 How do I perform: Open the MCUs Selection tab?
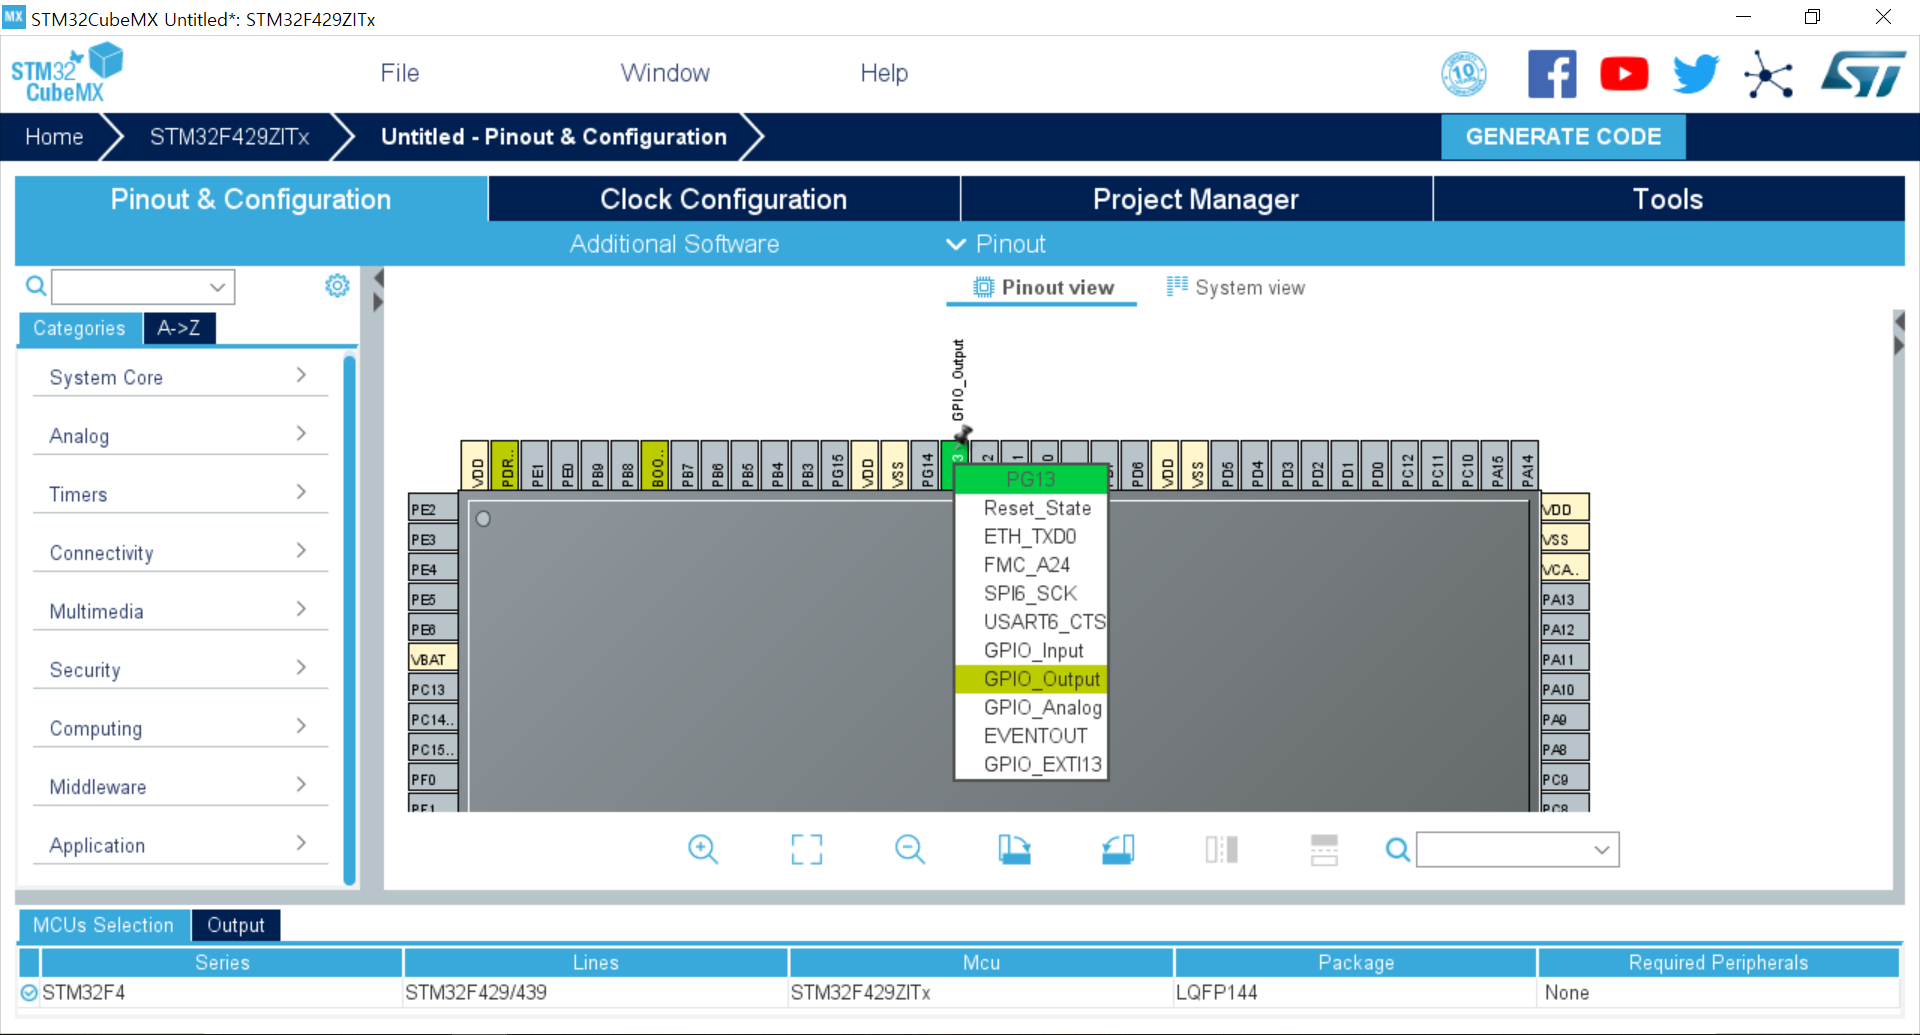coord(104,925)
